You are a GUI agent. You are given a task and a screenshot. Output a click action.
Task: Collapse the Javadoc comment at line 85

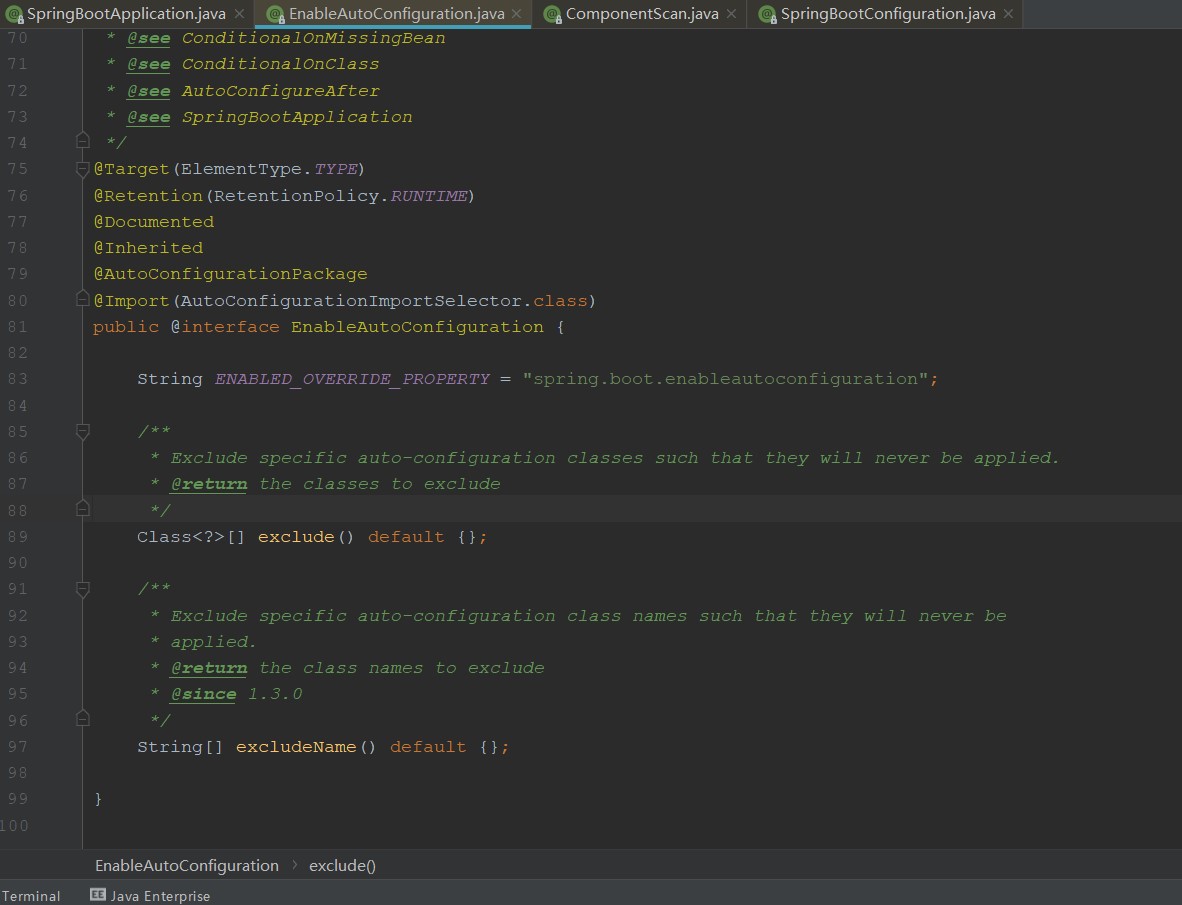83,431
